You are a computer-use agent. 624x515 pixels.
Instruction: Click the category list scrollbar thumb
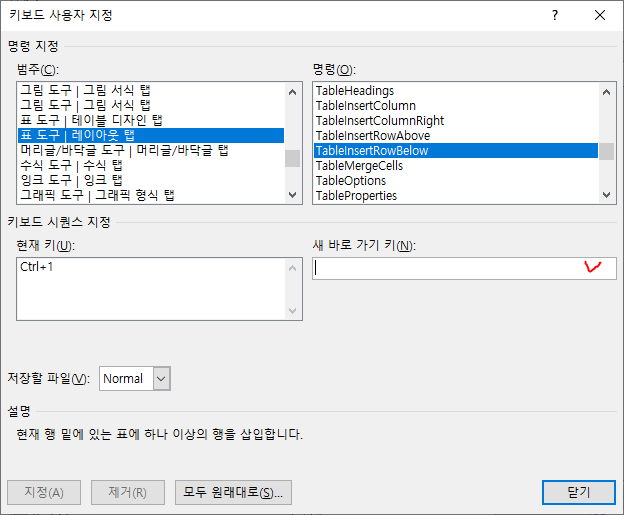[292, 158]
